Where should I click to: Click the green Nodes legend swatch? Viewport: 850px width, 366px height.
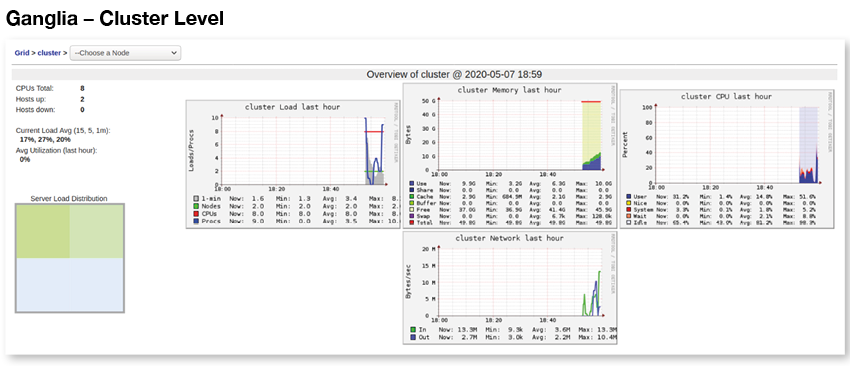[x=196, y=206]
